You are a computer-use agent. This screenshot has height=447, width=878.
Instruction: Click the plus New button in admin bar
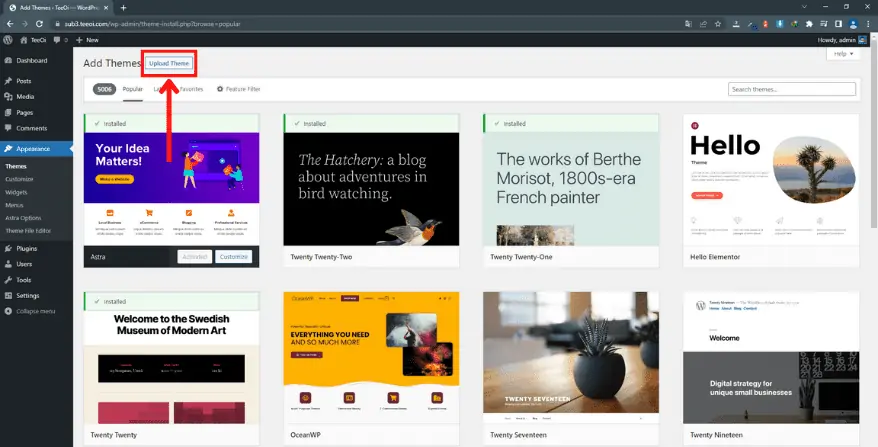click(x=87, y=40)
